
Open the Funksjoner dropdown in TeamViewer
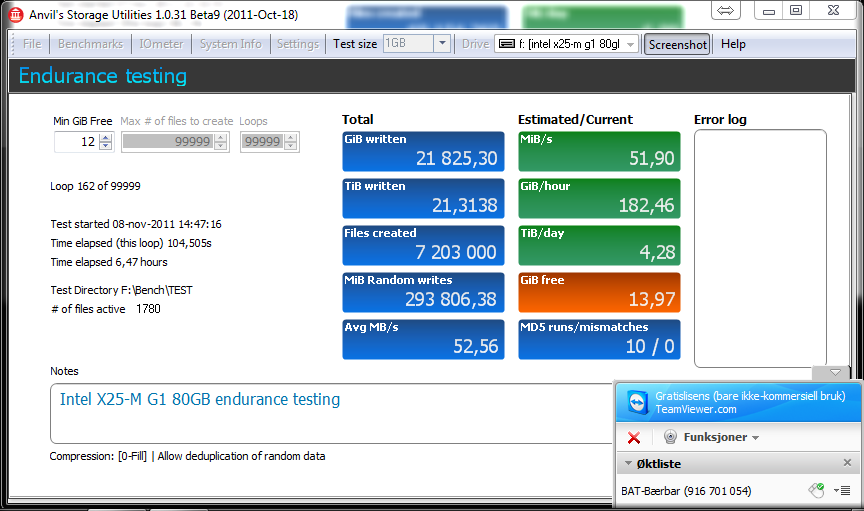click(x=721, y=437)
